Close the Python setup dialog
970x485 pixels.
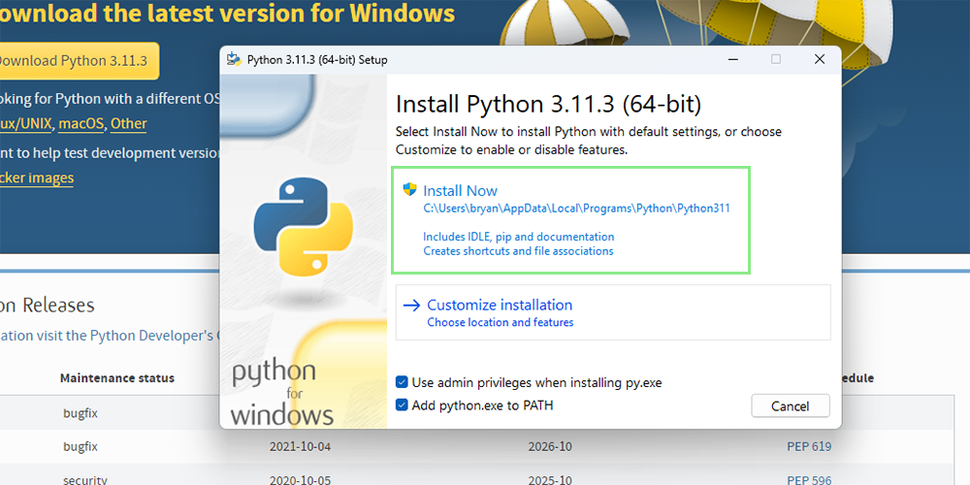pyautogui.click(x=820, y=60)
